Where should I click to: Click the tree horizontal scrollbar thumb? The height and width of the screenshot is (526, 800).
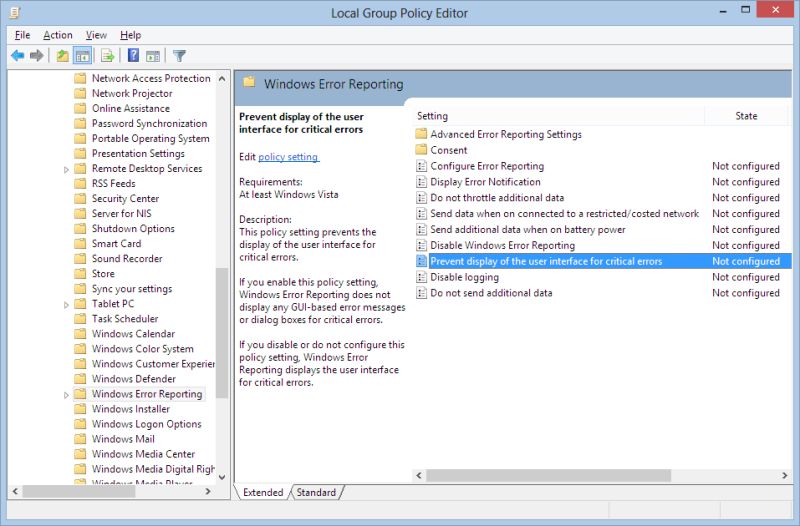point(79,491)
